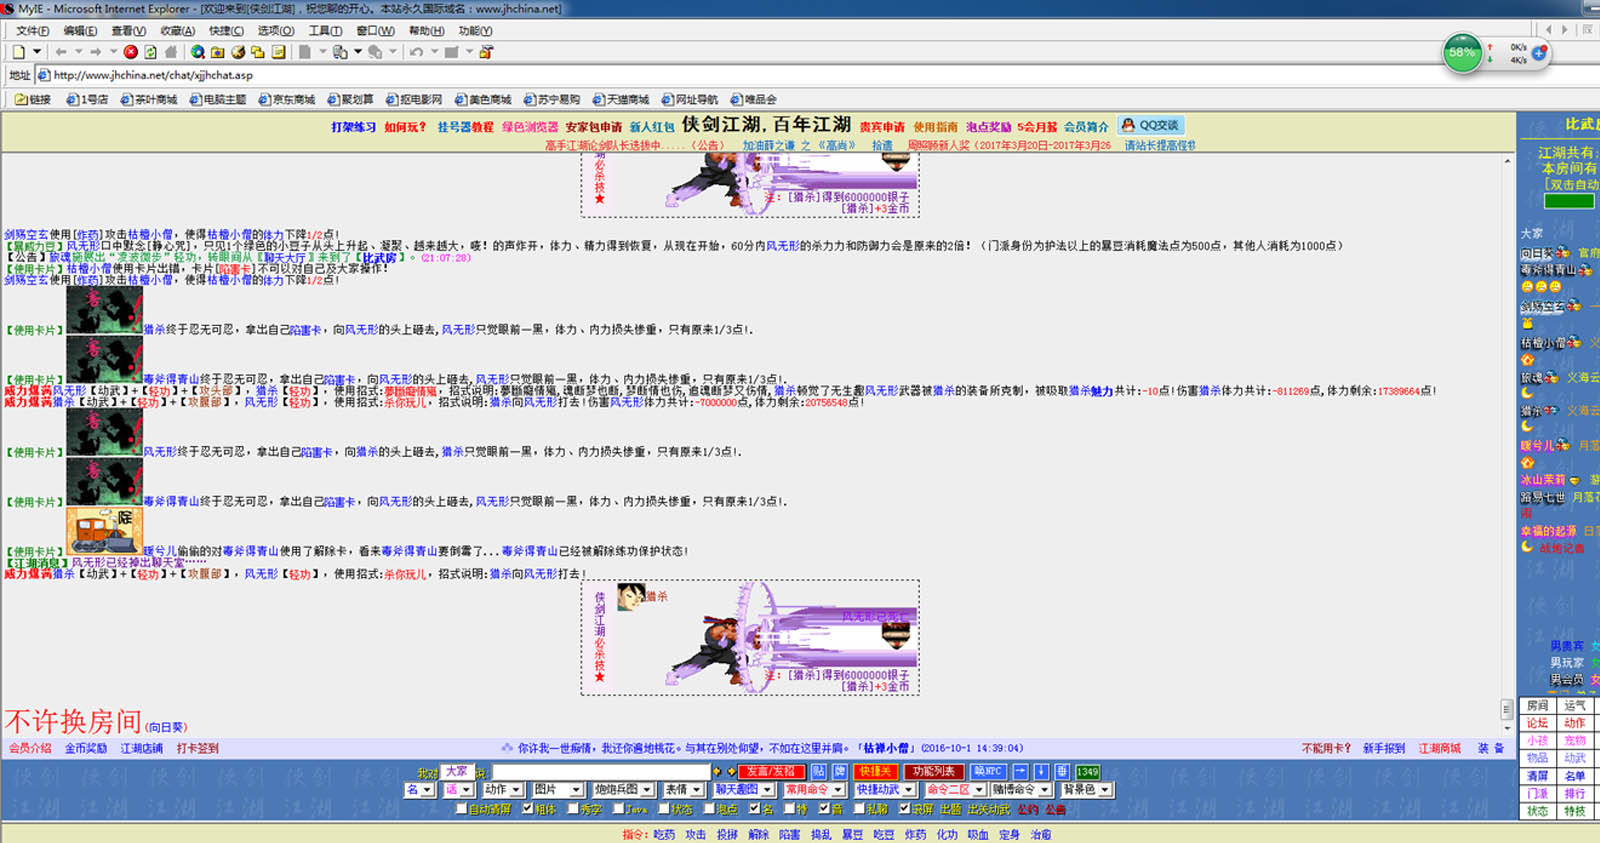Click the 唯品会 bookmark
1600x843 pixels.
(x=753, y=99)
